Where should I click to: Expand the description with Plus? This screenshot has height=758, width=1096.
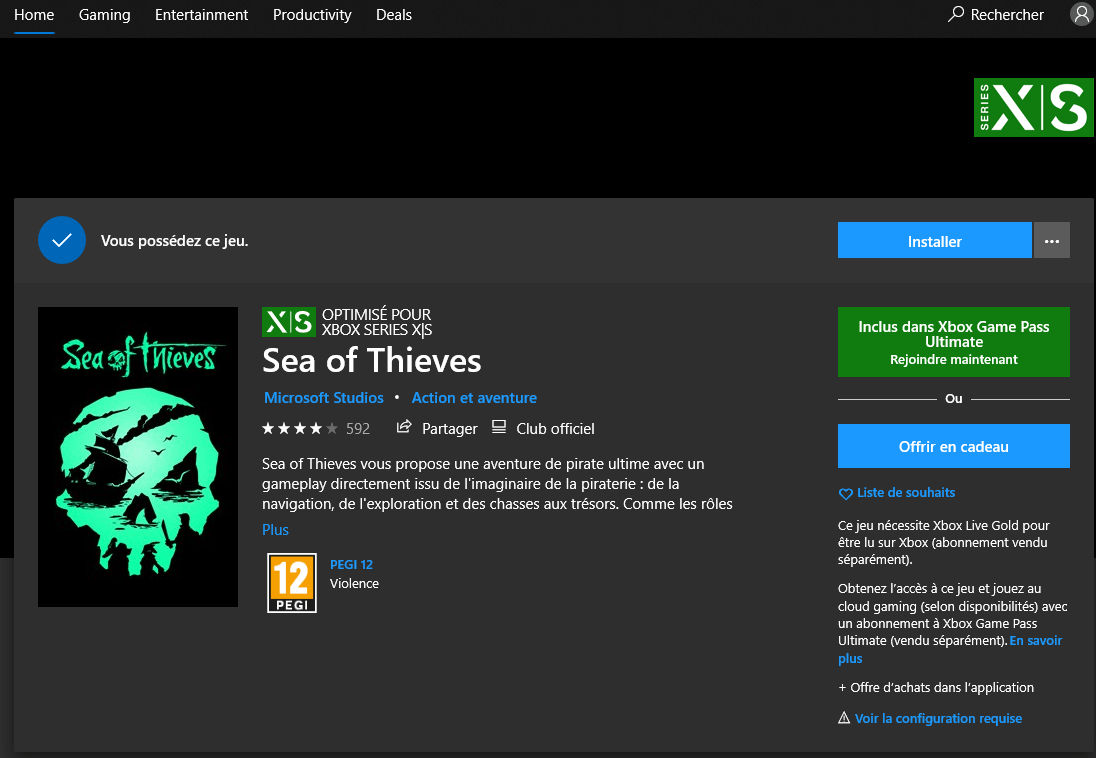tap(275, 529)
